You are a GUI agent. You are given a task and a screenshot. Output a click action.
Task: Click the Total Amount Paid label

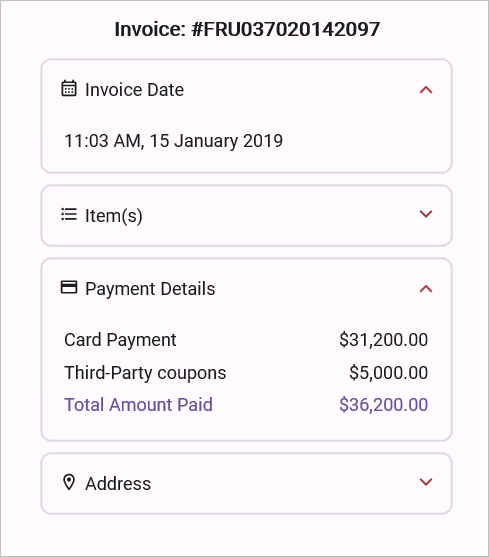point(138,405)
